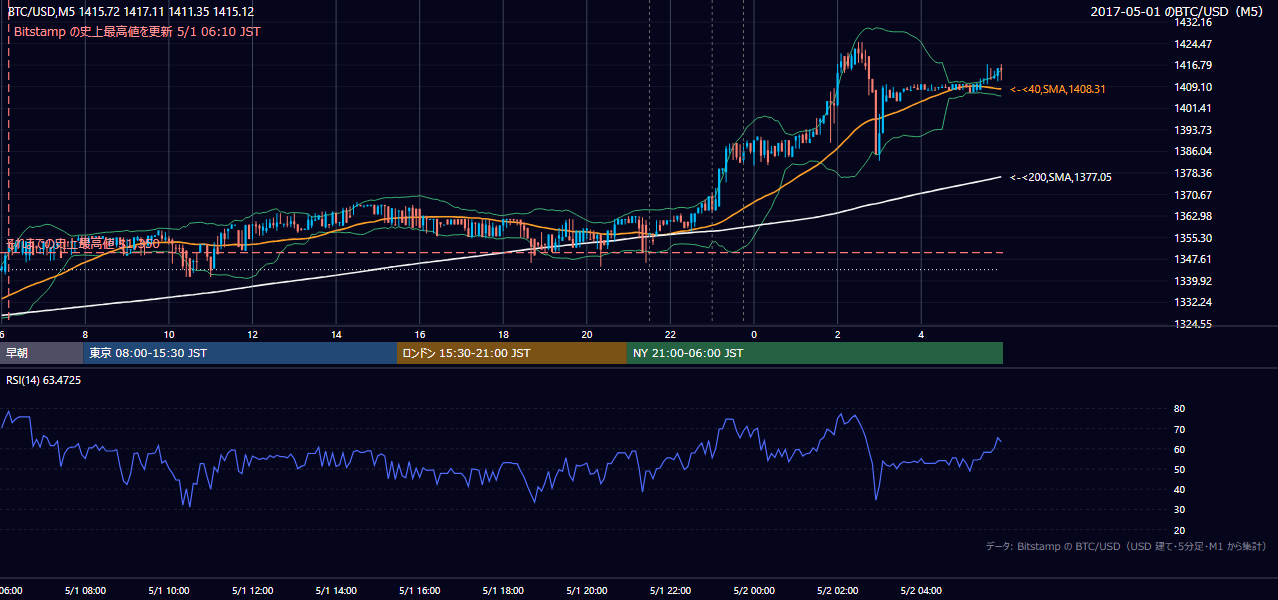The width and height of the screenshot is (1278, 600).
Task: Click hour tick 22 under price chart
Action: pos(670,335)
